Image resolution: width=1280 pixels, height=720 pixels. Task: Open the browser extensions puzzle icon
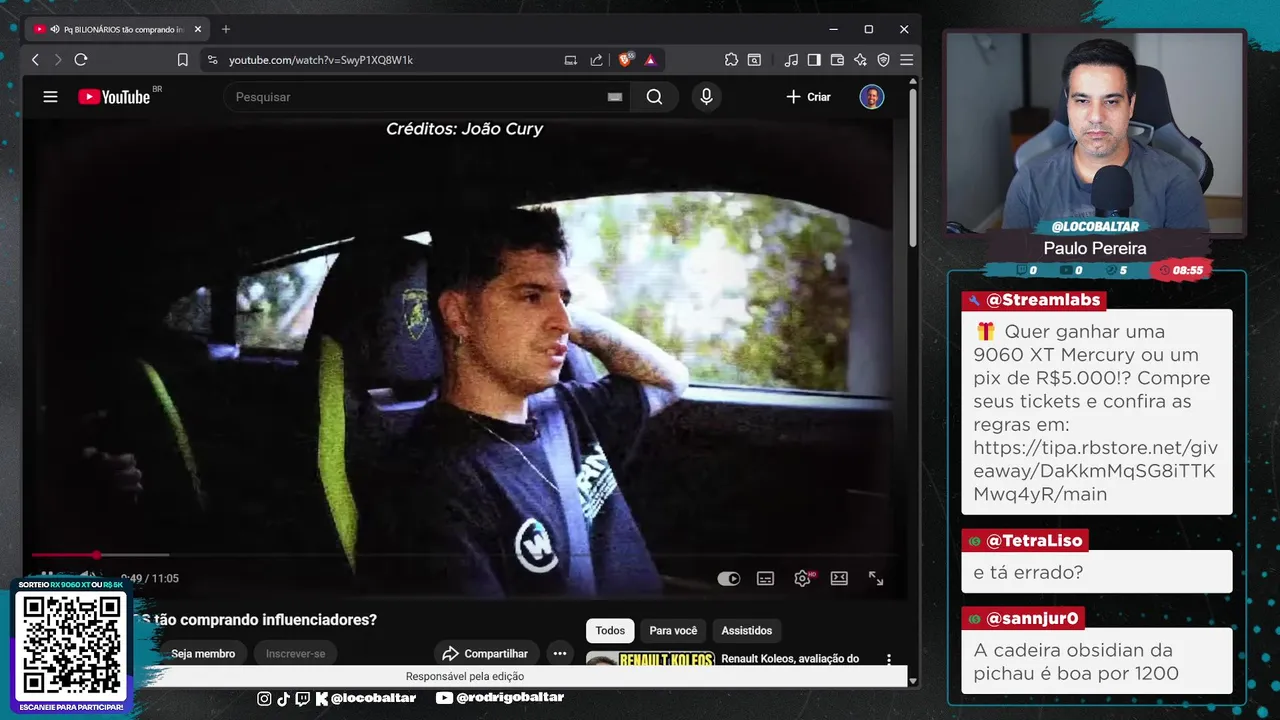pos(732,60)
